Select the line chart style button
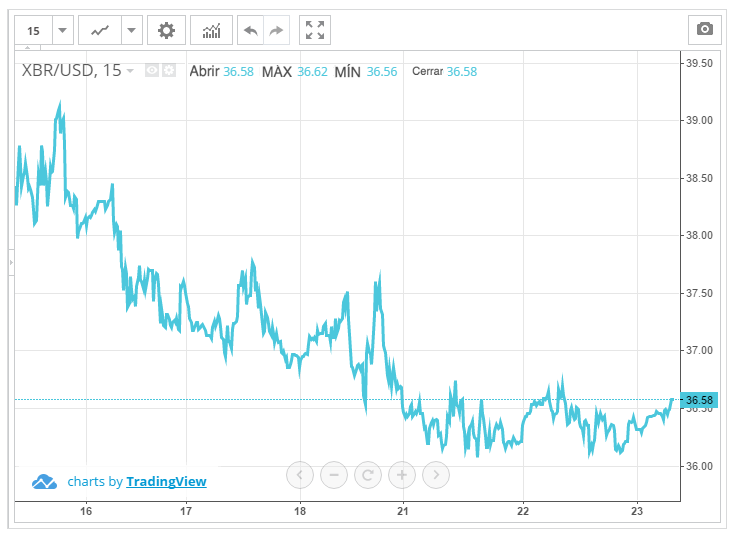This screenshot has height=544, width=744. pyautogui.click(x=100, y=30)
